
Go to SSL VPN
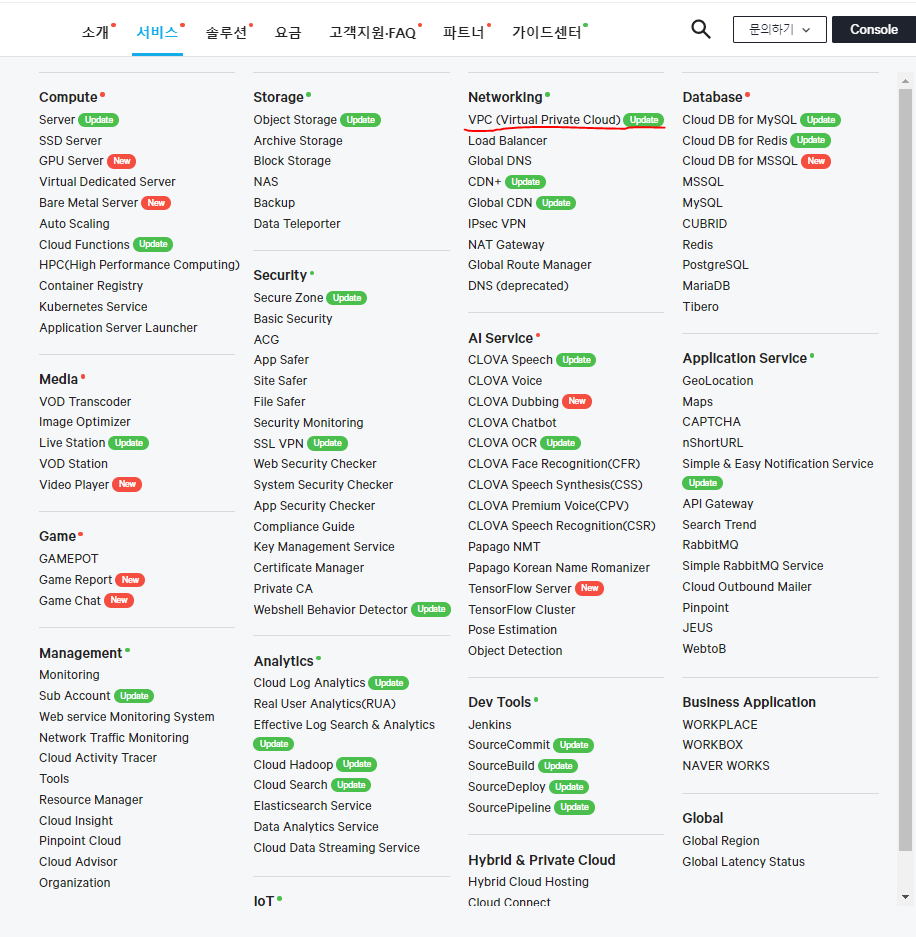278,443
